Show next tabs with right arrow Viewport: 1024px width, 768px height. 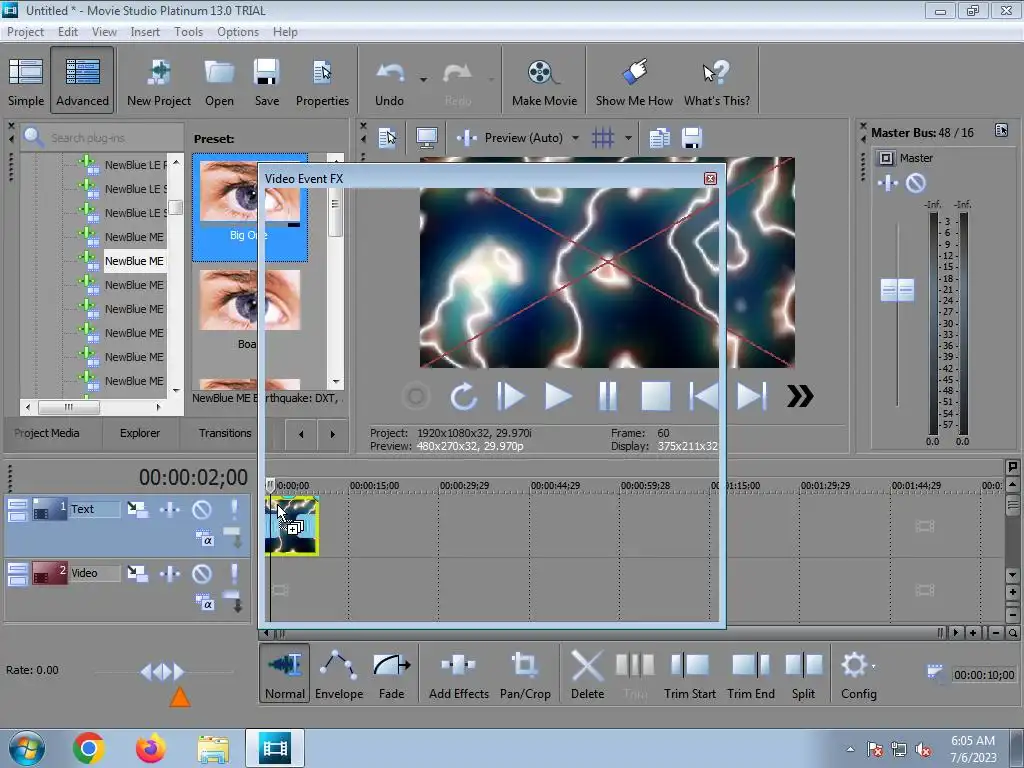click(x=332, y=434)
